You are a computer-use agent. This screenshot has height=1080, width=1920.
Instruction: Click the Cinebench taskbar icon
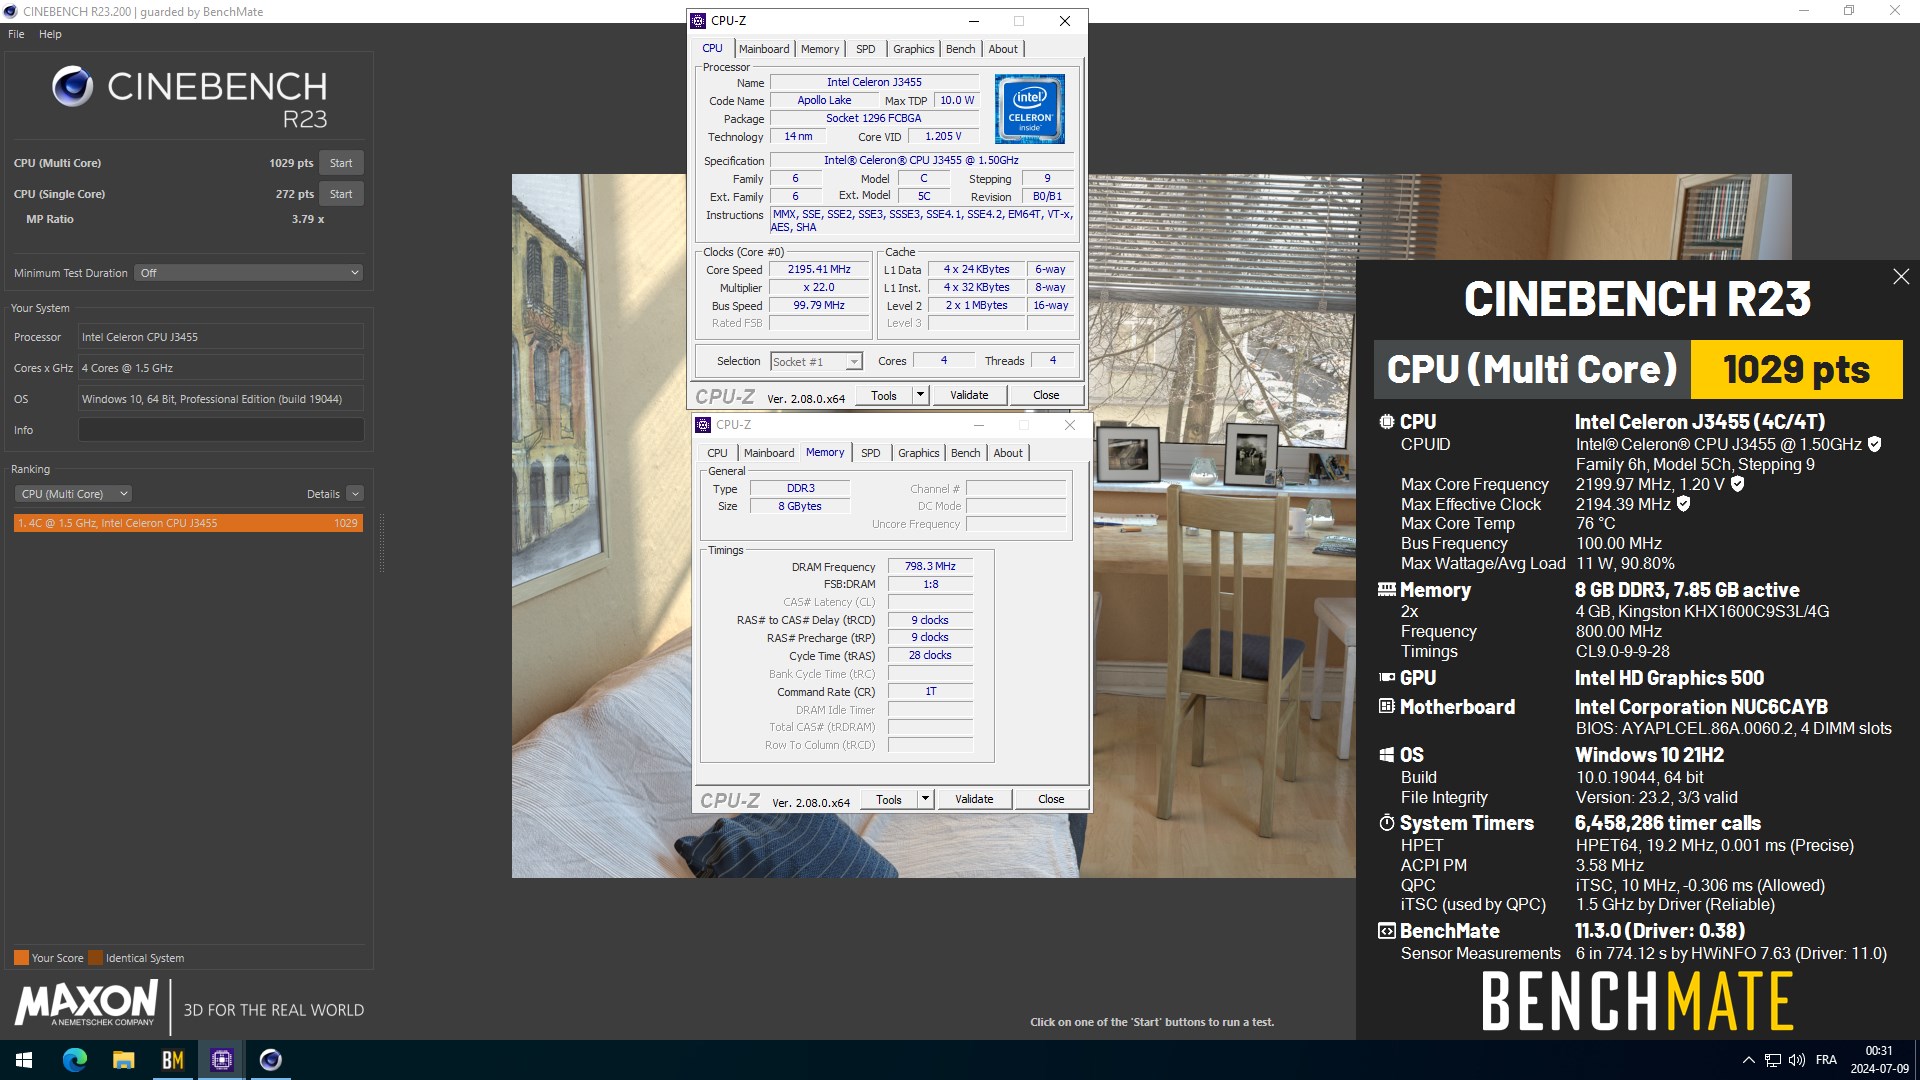(x=270, y=1060)
